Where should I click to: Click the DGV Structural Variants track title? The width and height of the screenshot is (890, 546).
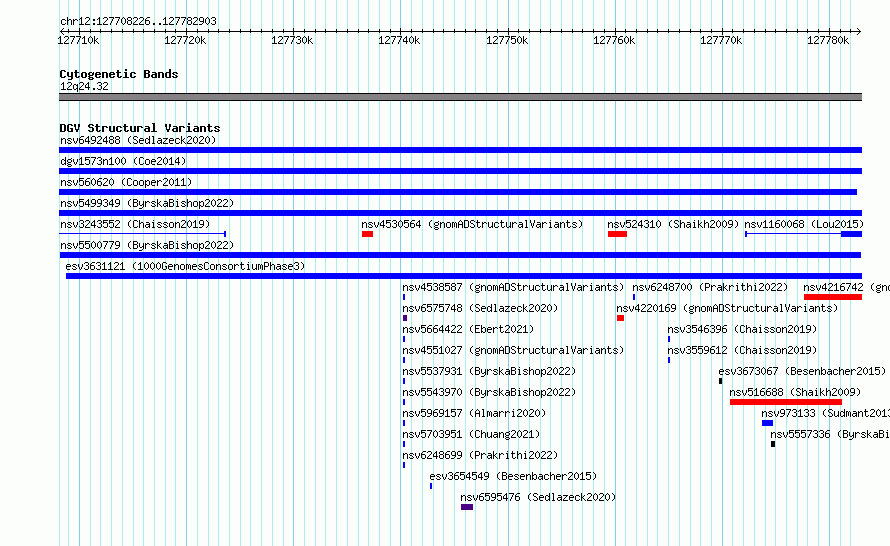click(140, 128)
